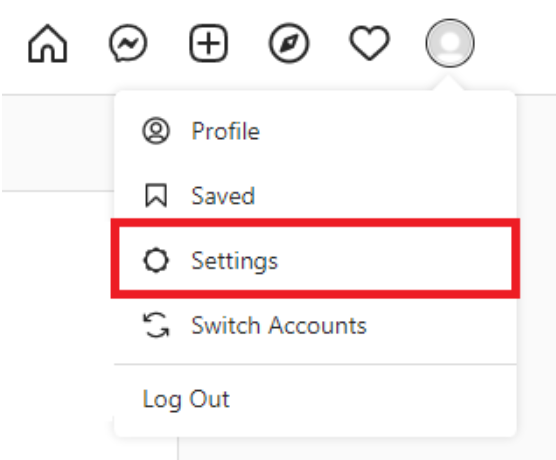Select the Switch Accounts text label
Image resolution: width=556 pixels, height=460 pixels.
coord(279,325)
